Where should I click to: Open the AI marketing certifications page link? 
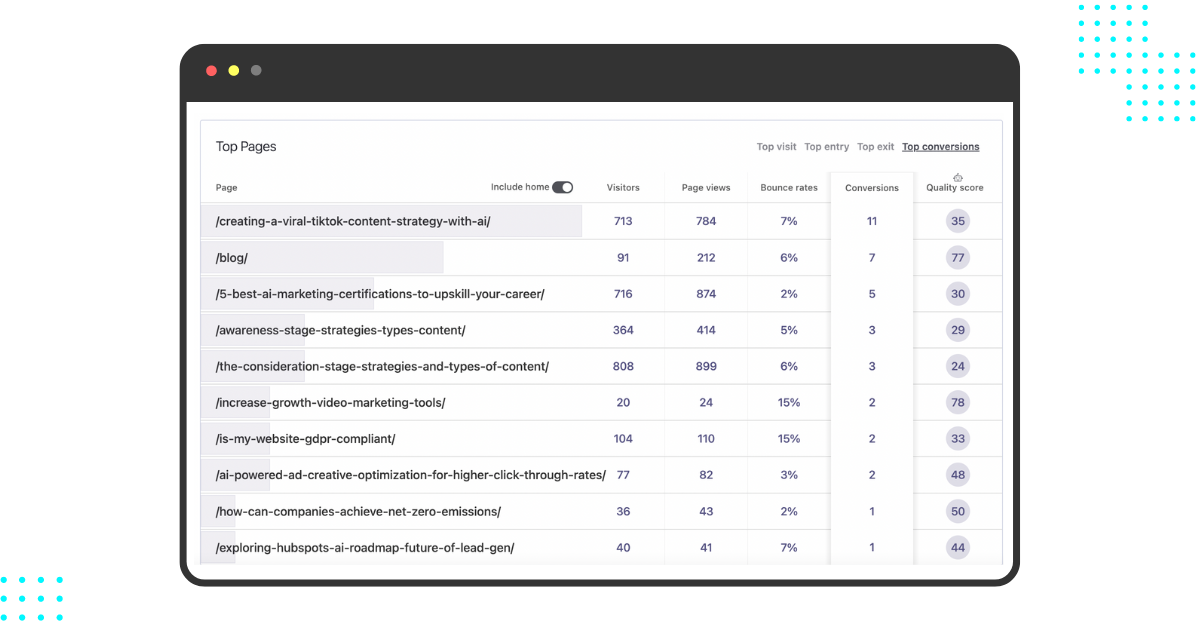pos(380,293)
